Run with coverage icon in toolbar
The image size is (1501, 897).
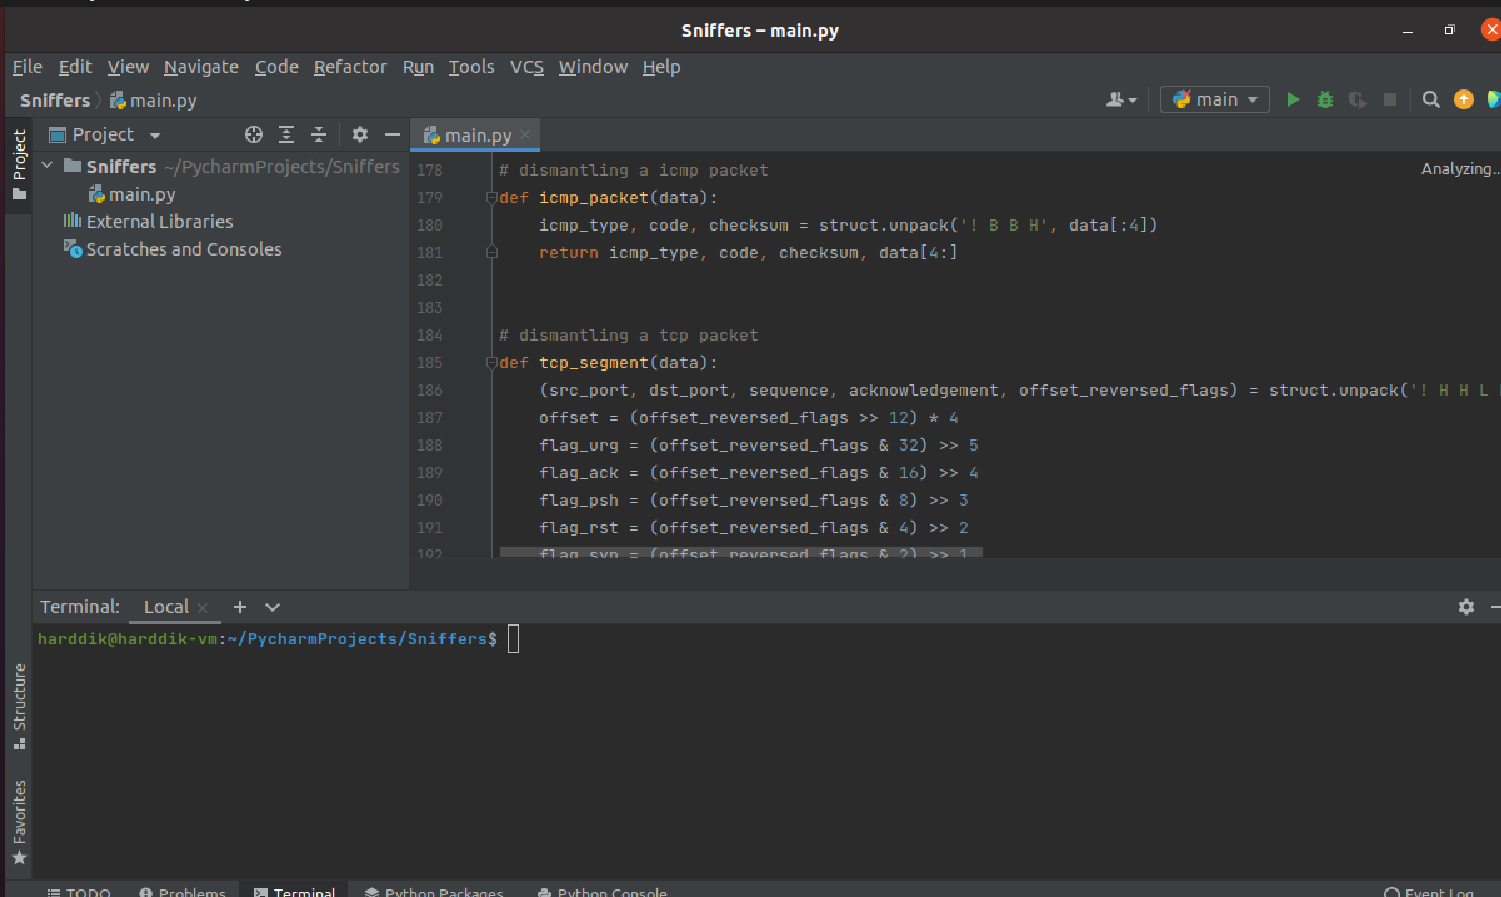pyautogui.click(x=1357, y=99)
